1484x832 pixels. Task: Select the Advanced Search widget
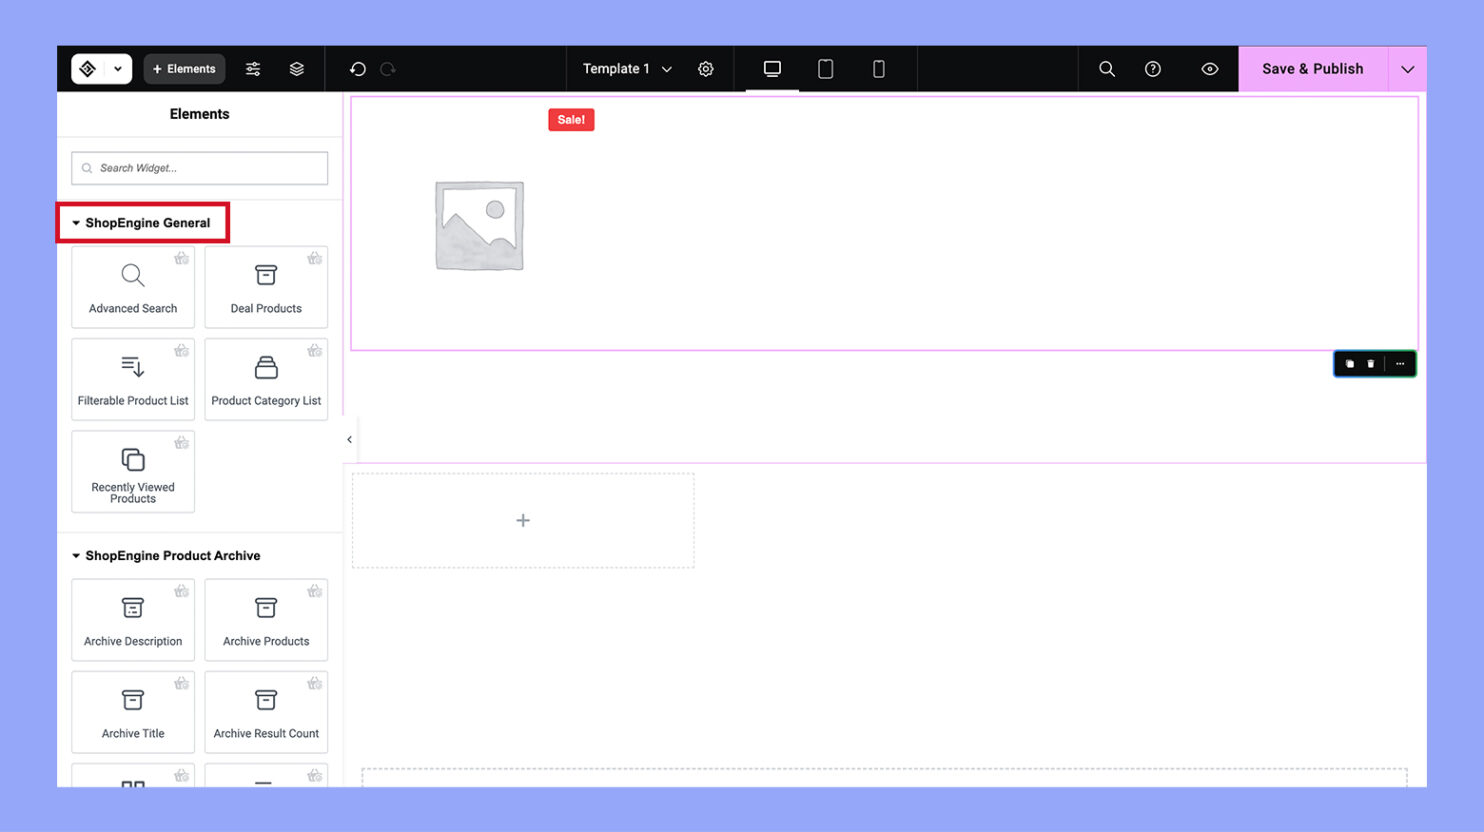133,288
